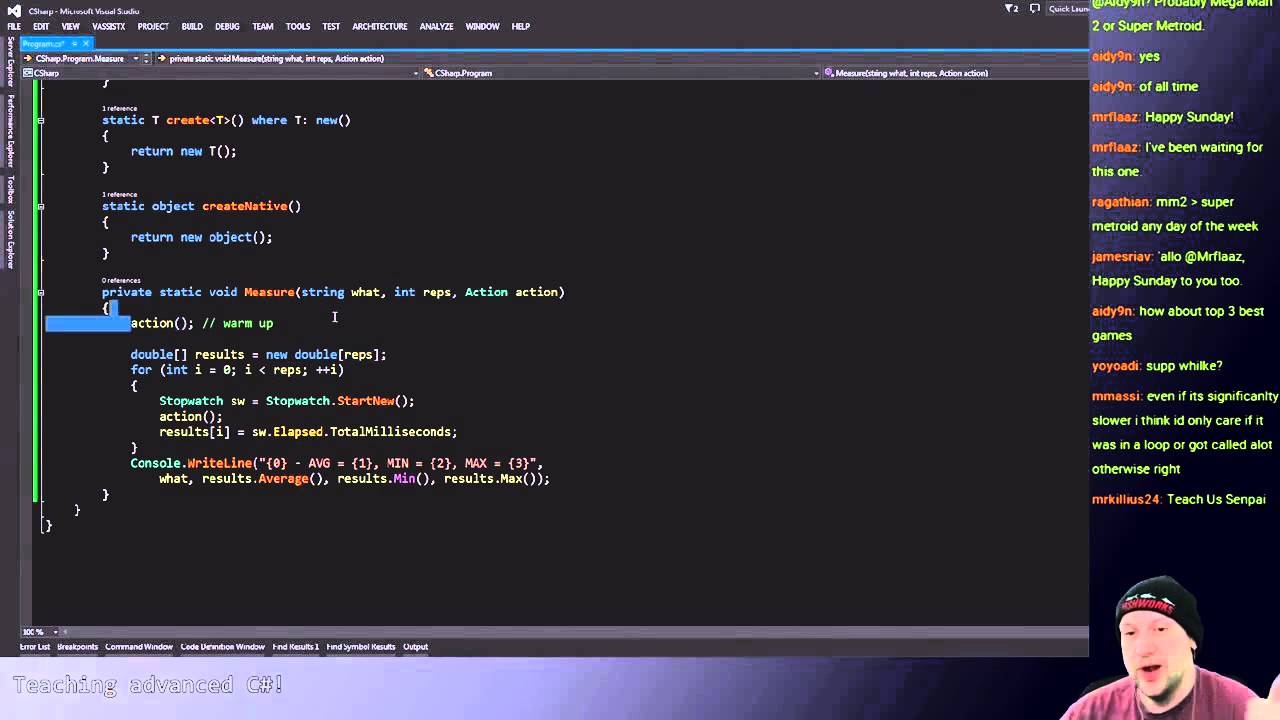Open the ANALYZE menu
This screenshot has height=720, width=1280.
[x=436, y=26]
